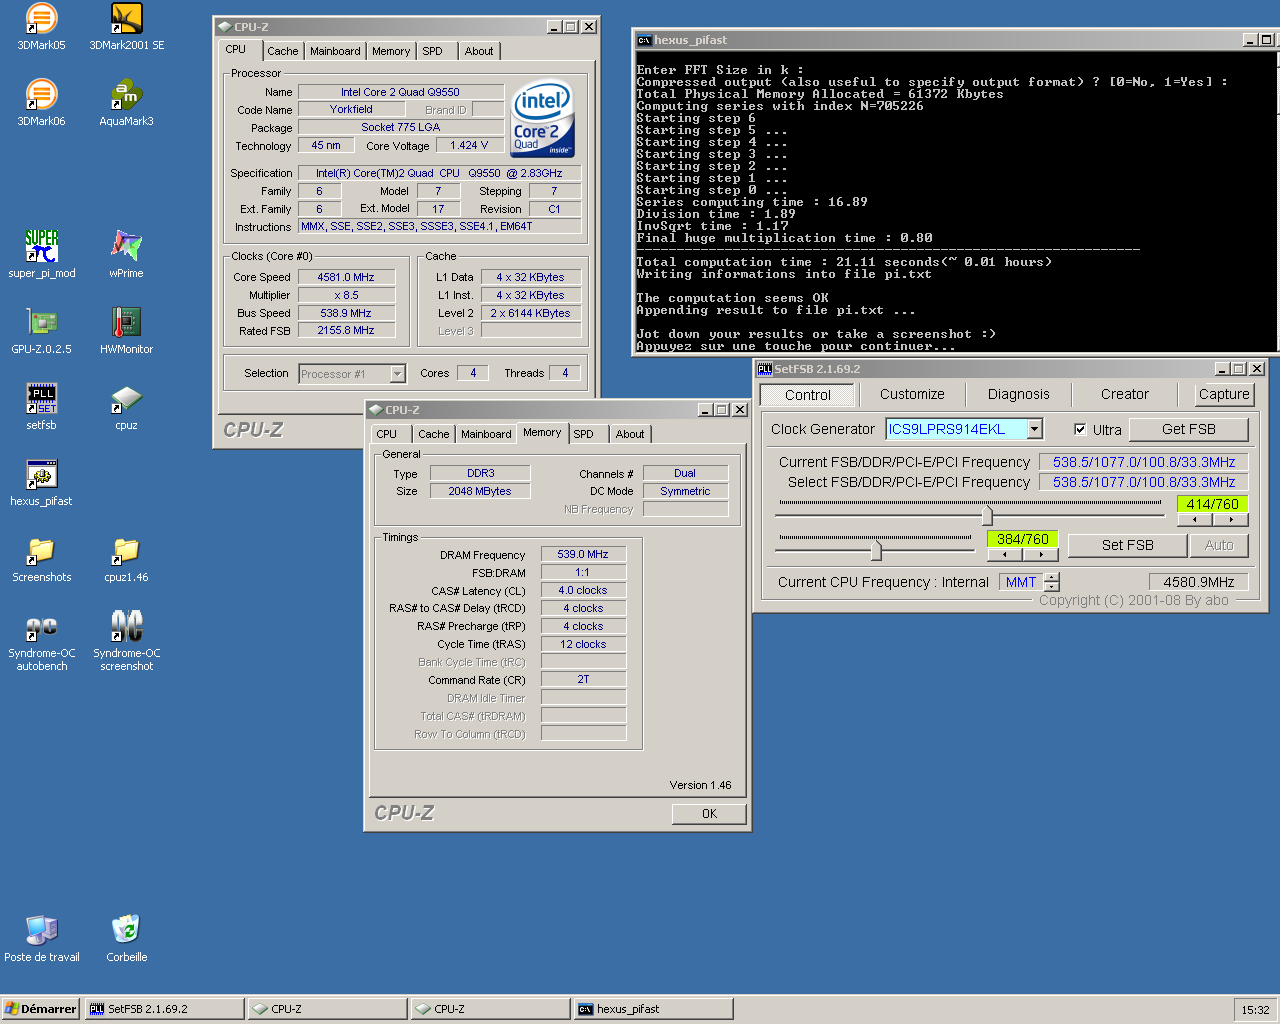The height and width of the screenshot is (1024, 1280).
Task: Select the cpuz desktop shortcut
Action: (126, 407)
